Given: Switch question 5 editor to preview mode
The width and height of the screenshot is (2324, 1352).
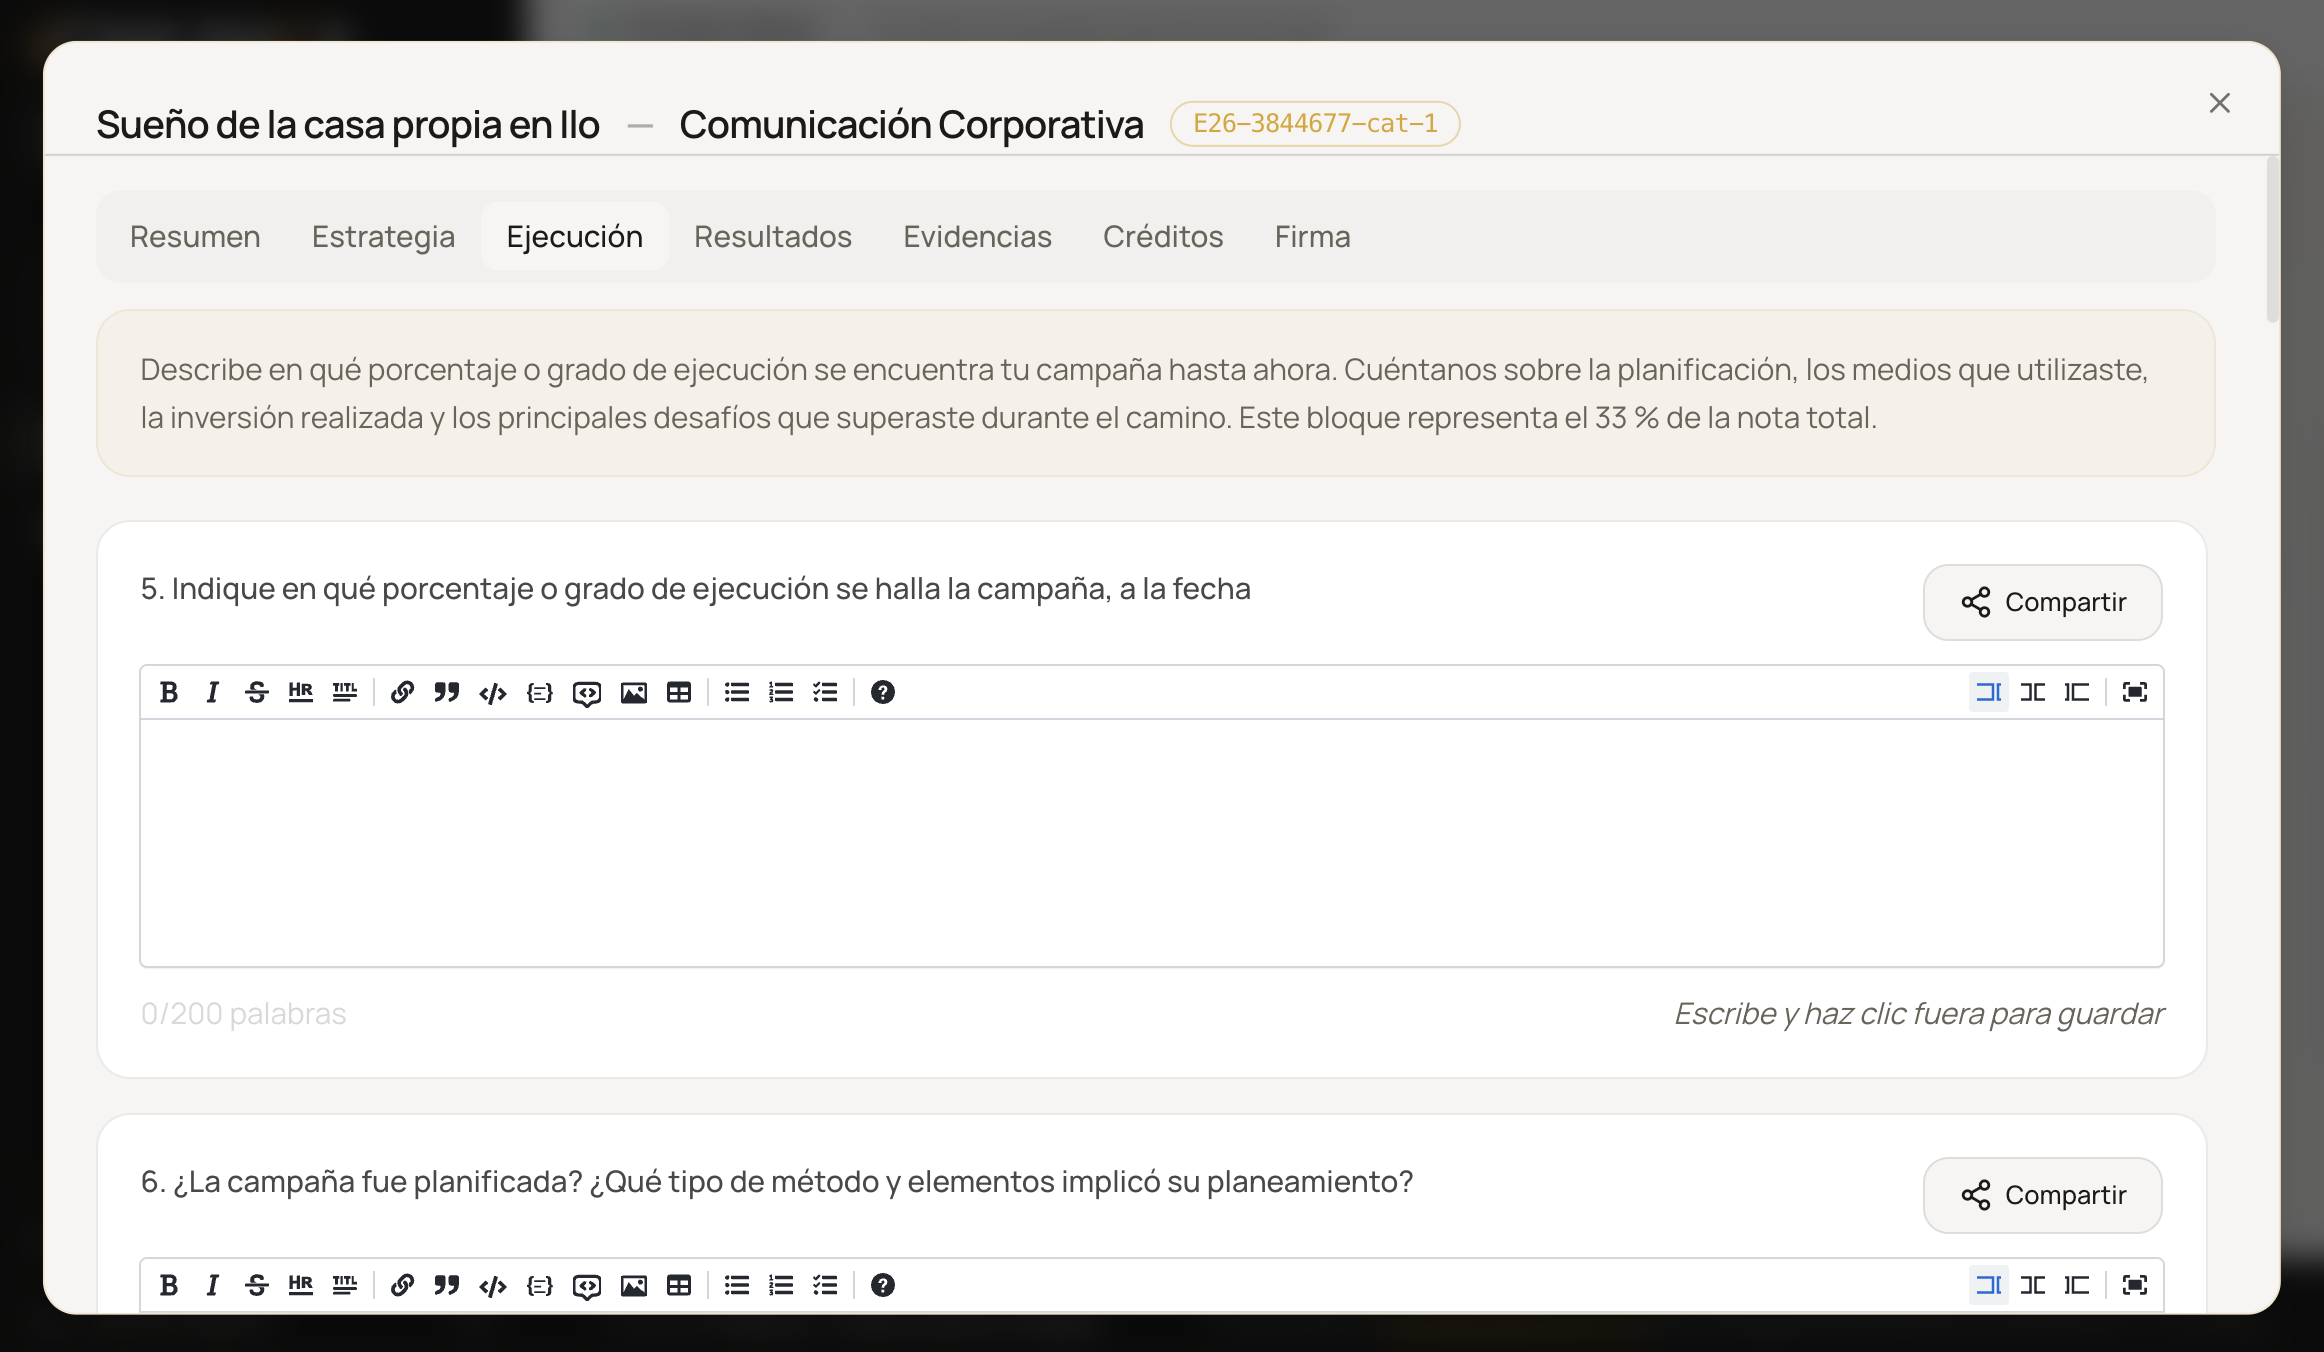Looking at the screenshot, I should [x=2077, y=692].
